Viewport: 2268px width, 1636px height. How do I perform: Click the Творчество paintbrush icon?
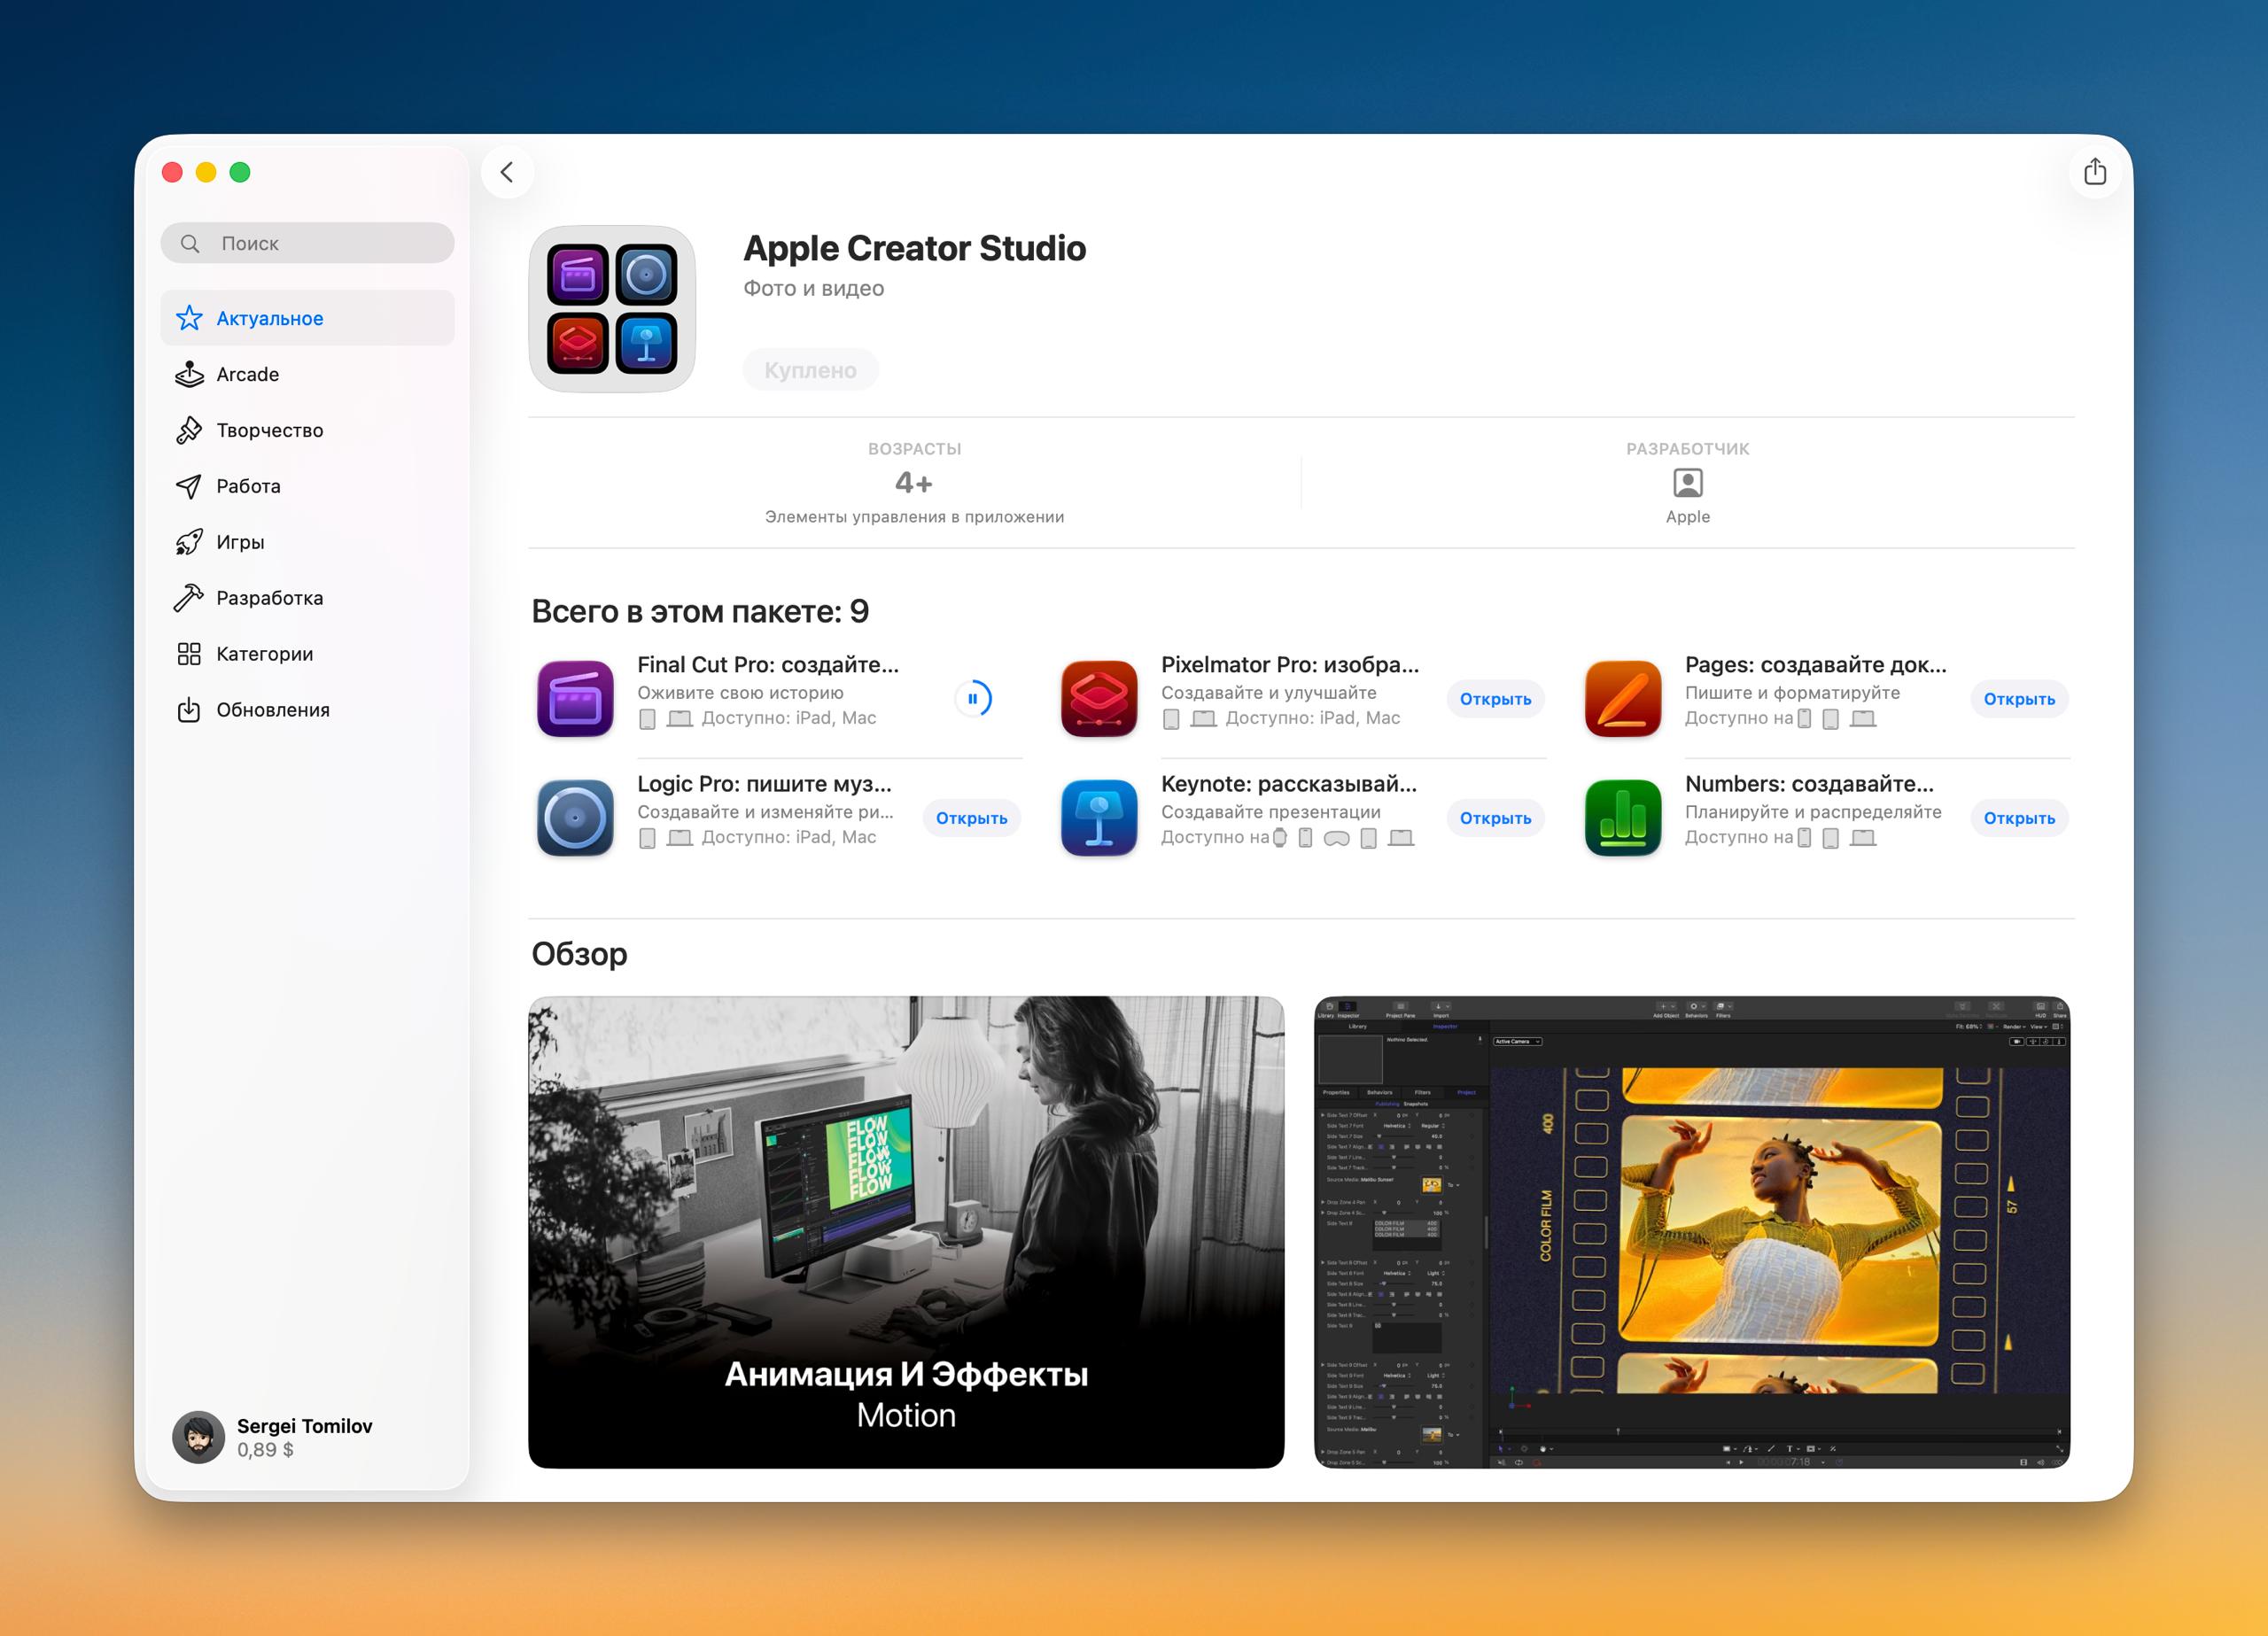(x=189, y=430)
